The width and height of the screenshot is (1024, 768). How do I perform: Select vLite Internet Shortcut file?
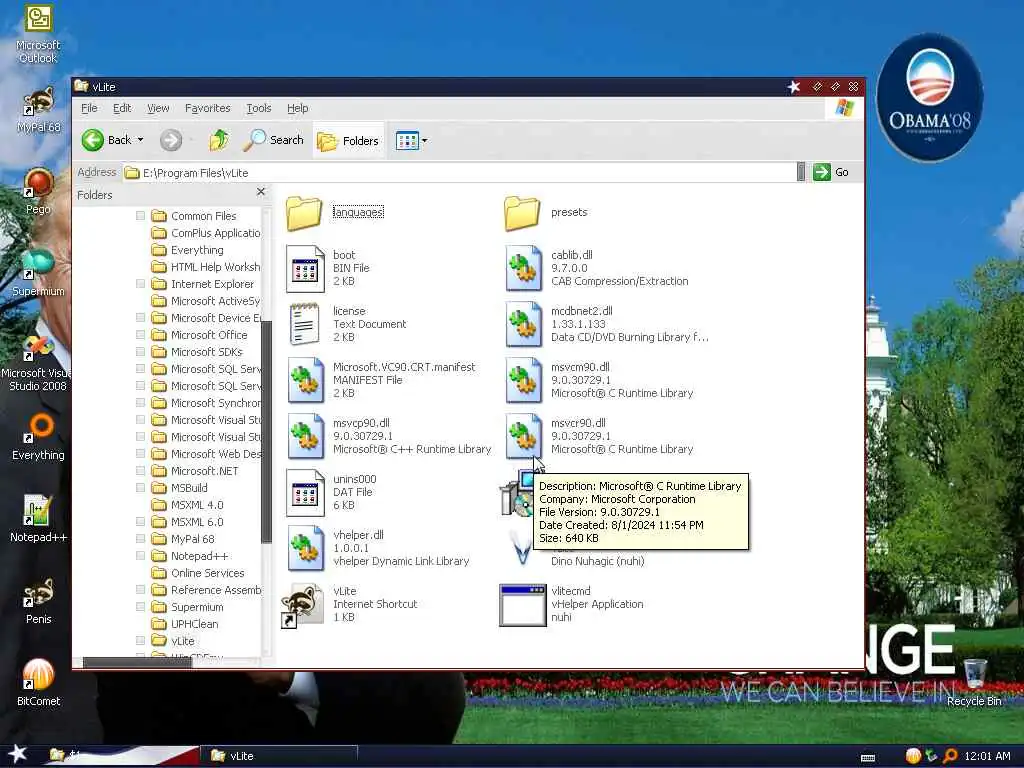[302, 605]
